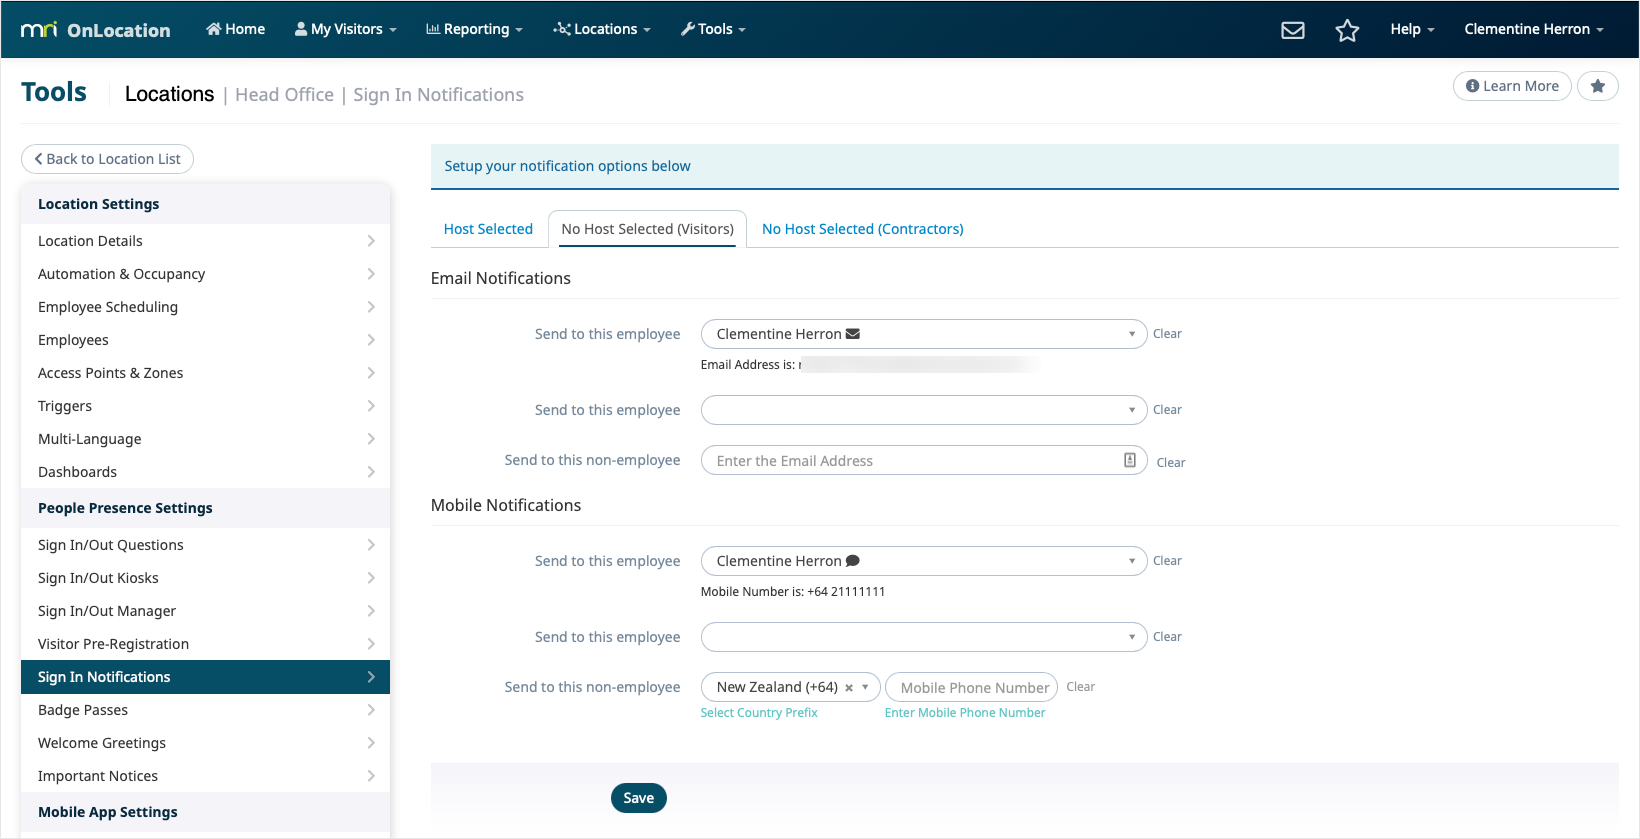Click the Enter the Email Address field
The width and height of the screenshot is (1640, 839).
pyautogui.click(x=924, y=461)
